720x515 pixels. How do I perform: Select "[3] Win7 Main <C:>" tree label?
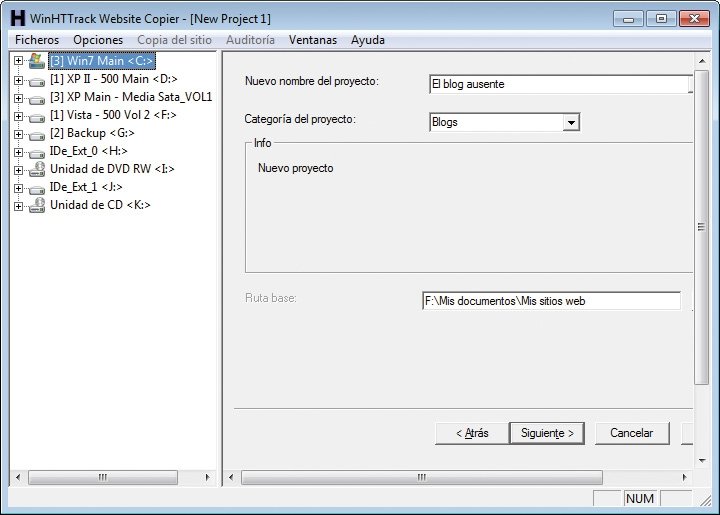pos(101,61)
